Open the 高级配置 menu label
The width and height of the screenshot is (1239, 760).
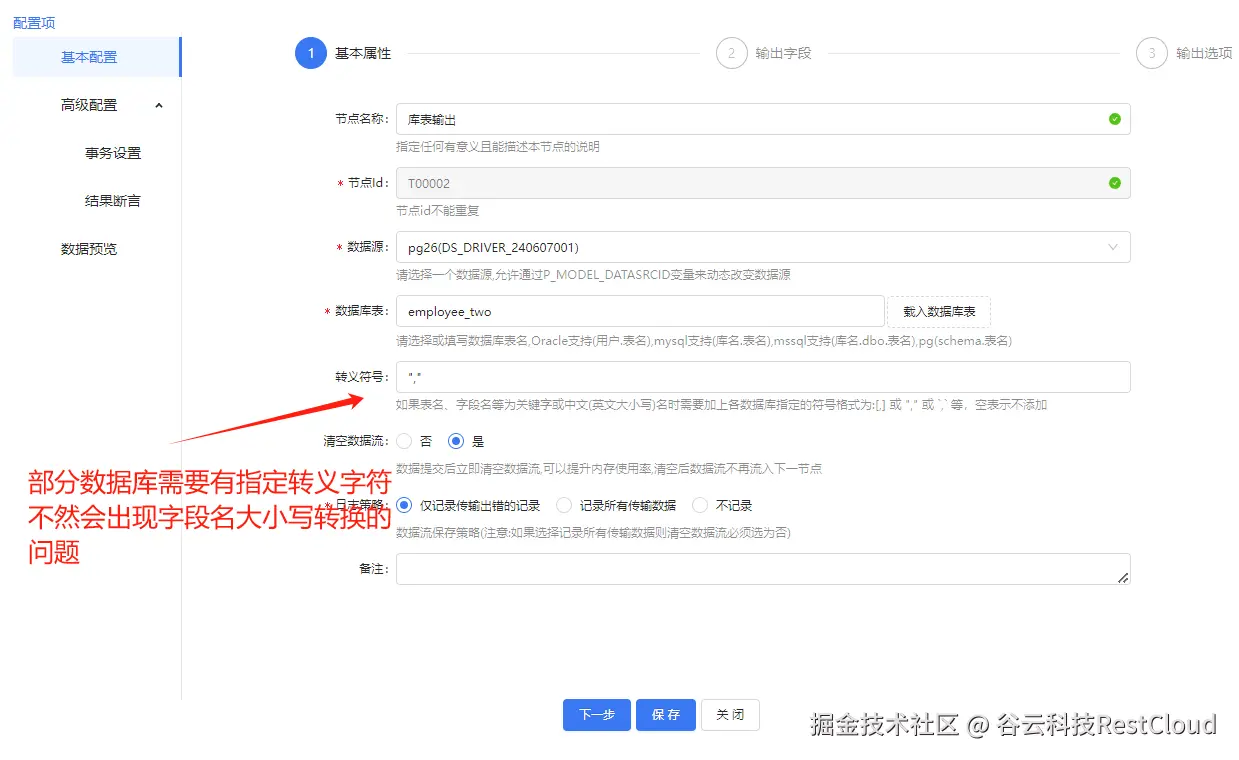89,105
